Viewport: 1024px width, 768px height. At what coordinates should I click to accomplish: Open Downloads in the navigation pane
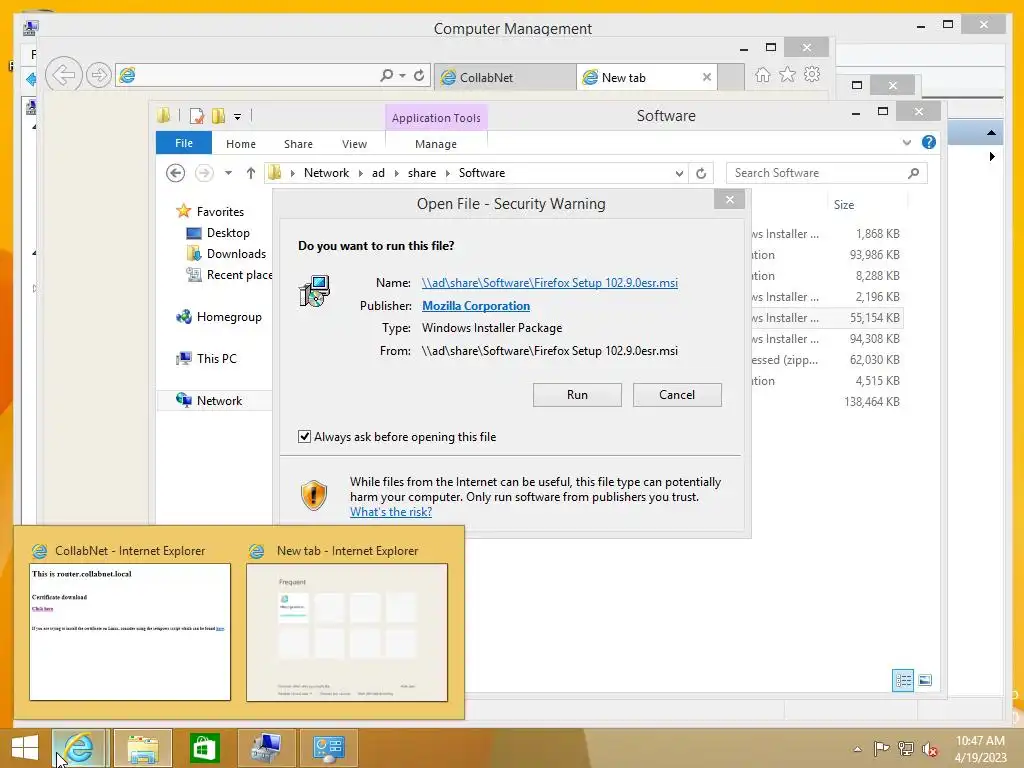(x=236, y=253)
